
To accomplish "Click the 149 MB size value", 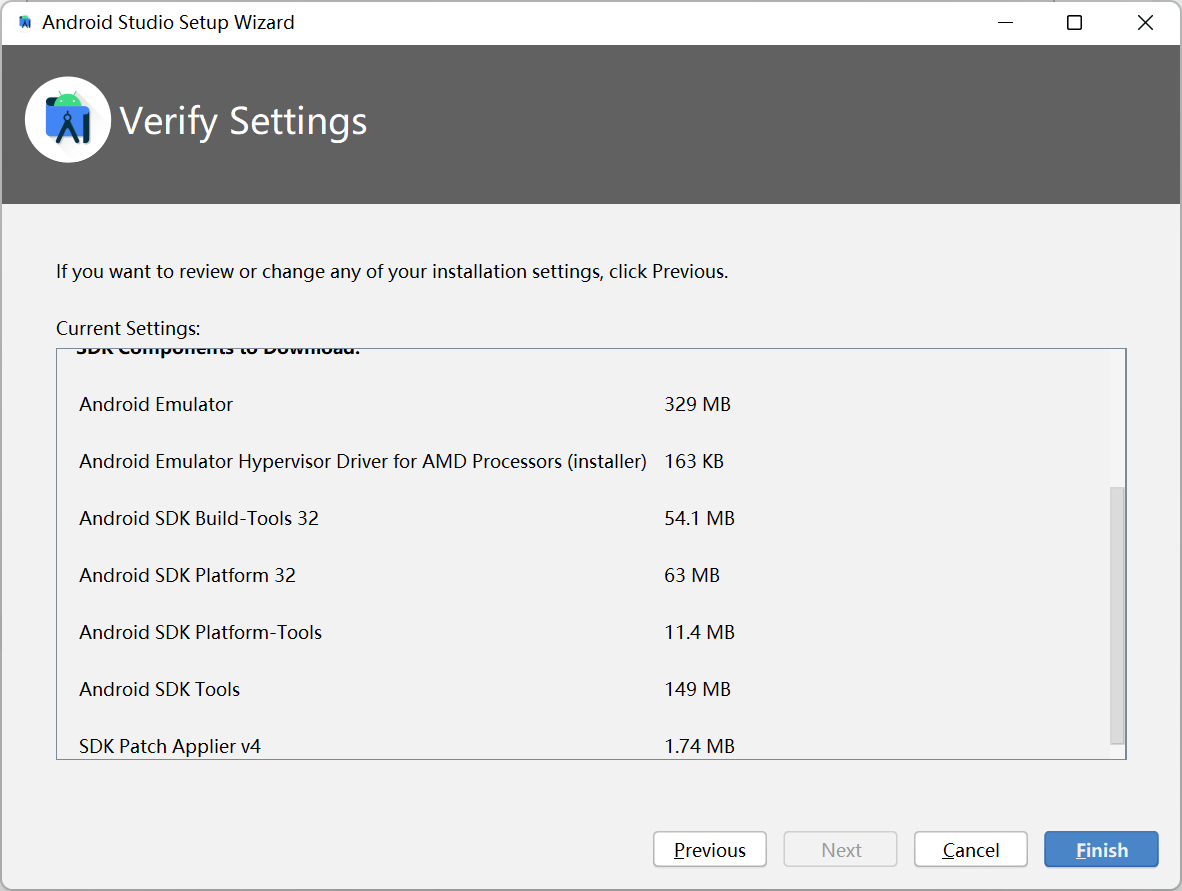I will tap(697, 689).
